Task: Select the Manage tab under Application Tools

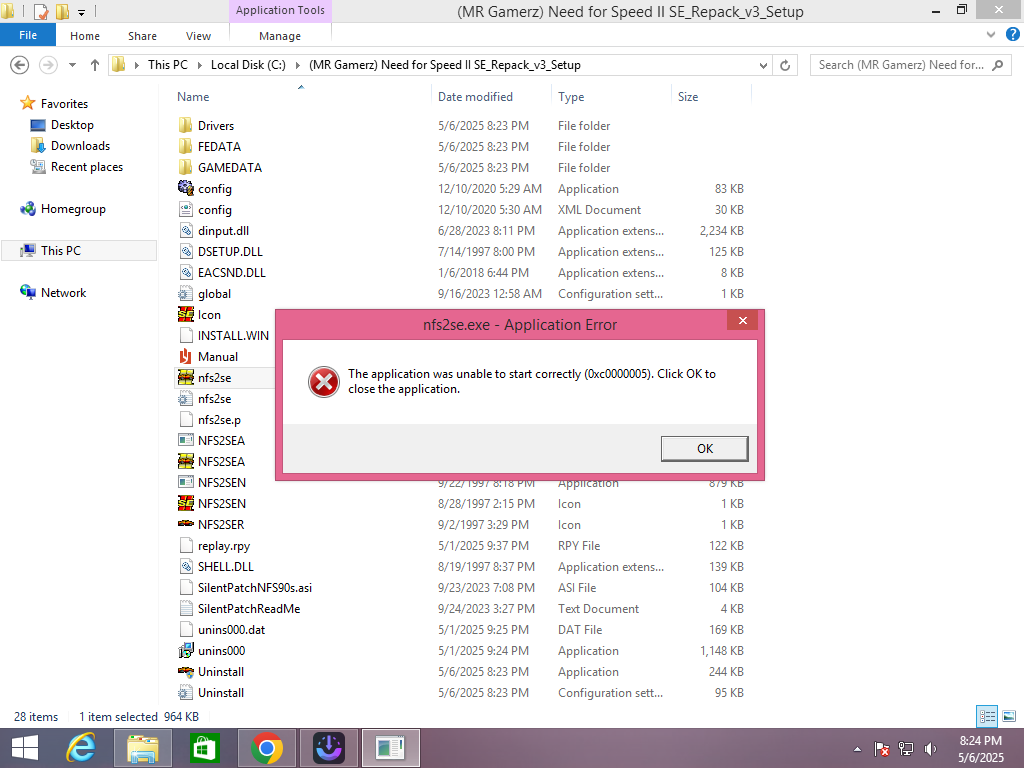Action: click(x=280, y=36)
